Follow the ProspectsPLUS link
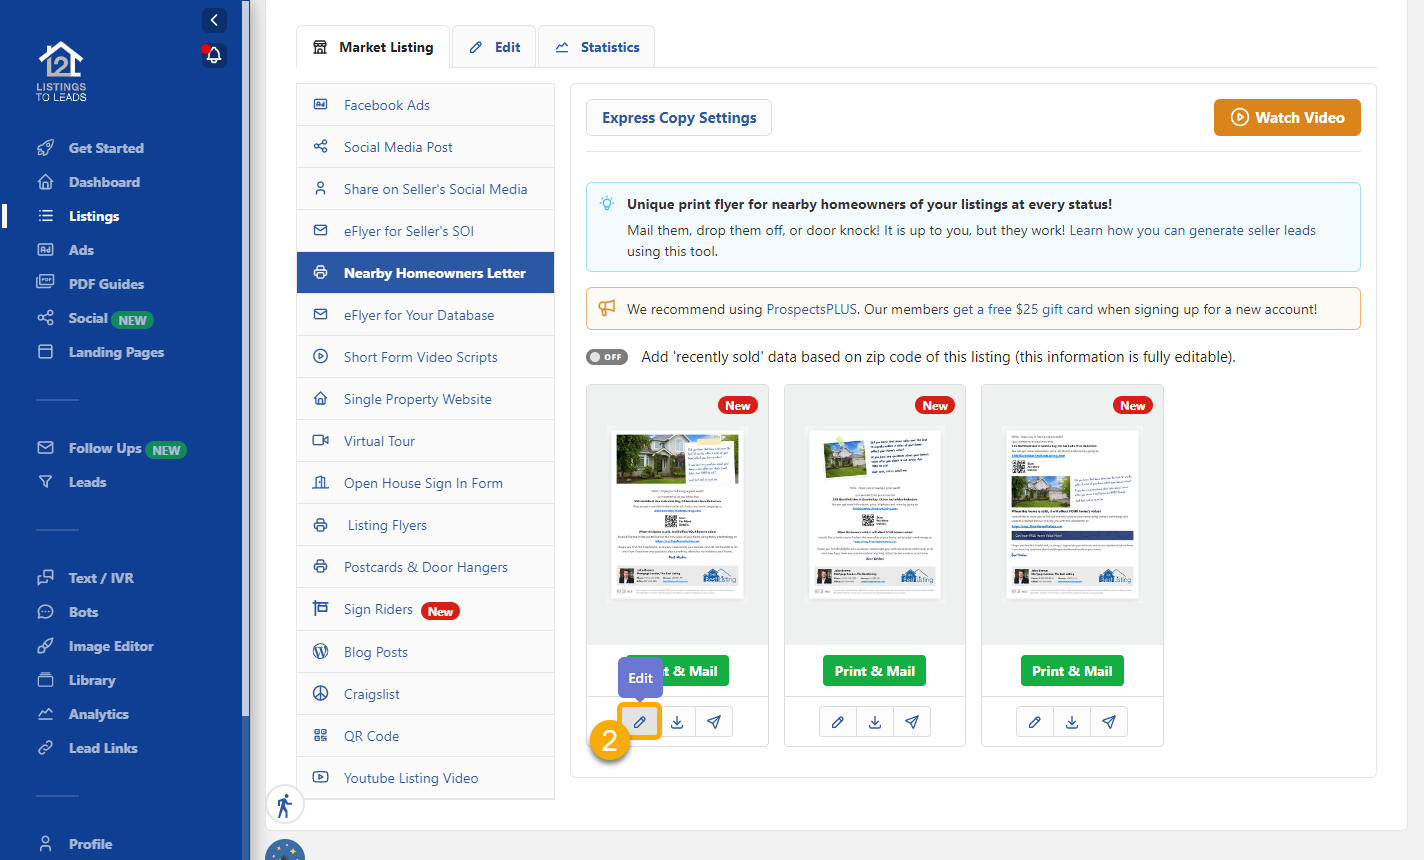 pyautogui.click(x=811, y=310)
